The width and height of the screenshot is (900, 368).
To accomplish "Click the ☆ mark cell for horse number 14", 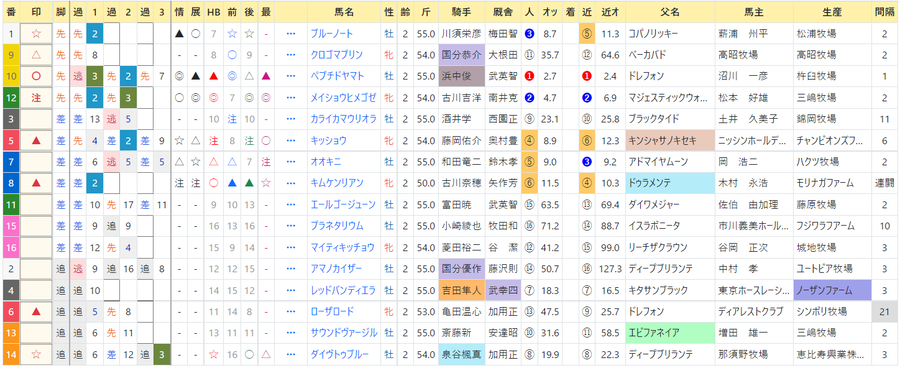I will coord(36,354).
